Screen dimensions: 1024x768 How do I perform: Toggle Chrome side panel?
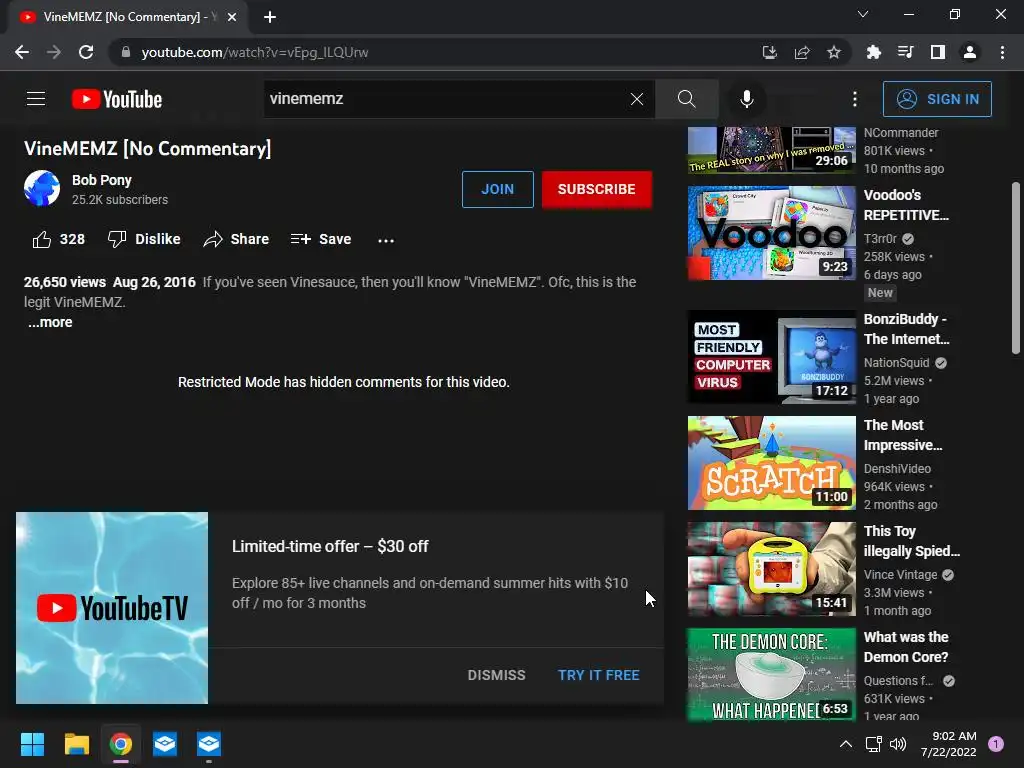coord(938,52)
